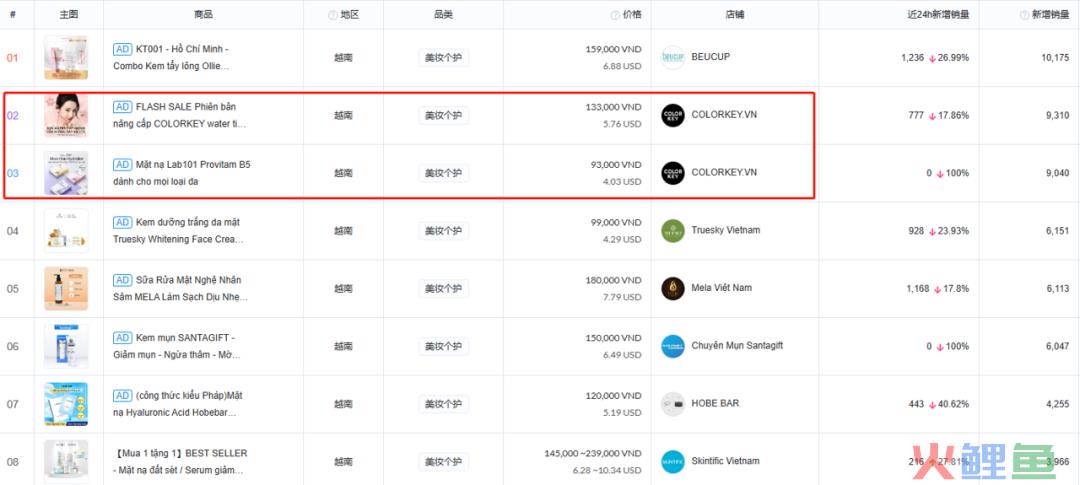This screenshot has height=485, width=1080.
Task: Open Mặt nạ Hyaluronic Acid Hobebar link
Action: click(x=178, y=404)
